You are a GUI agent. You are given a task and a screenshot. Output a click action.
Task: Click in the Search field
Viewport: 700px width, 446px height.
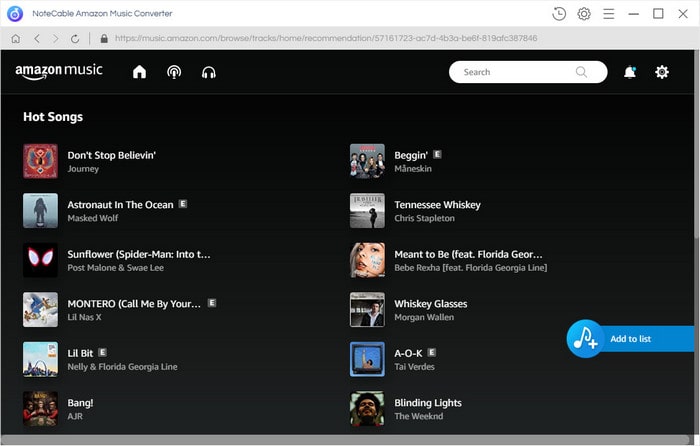pyautogui.click(x=528, y=72)
